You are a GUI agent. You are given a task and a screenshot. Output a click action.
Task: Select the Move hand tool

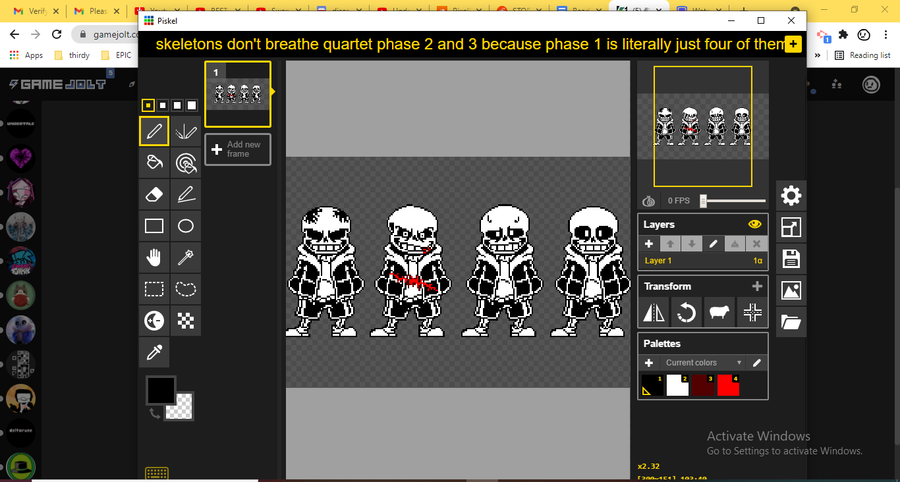coord(154,258)
